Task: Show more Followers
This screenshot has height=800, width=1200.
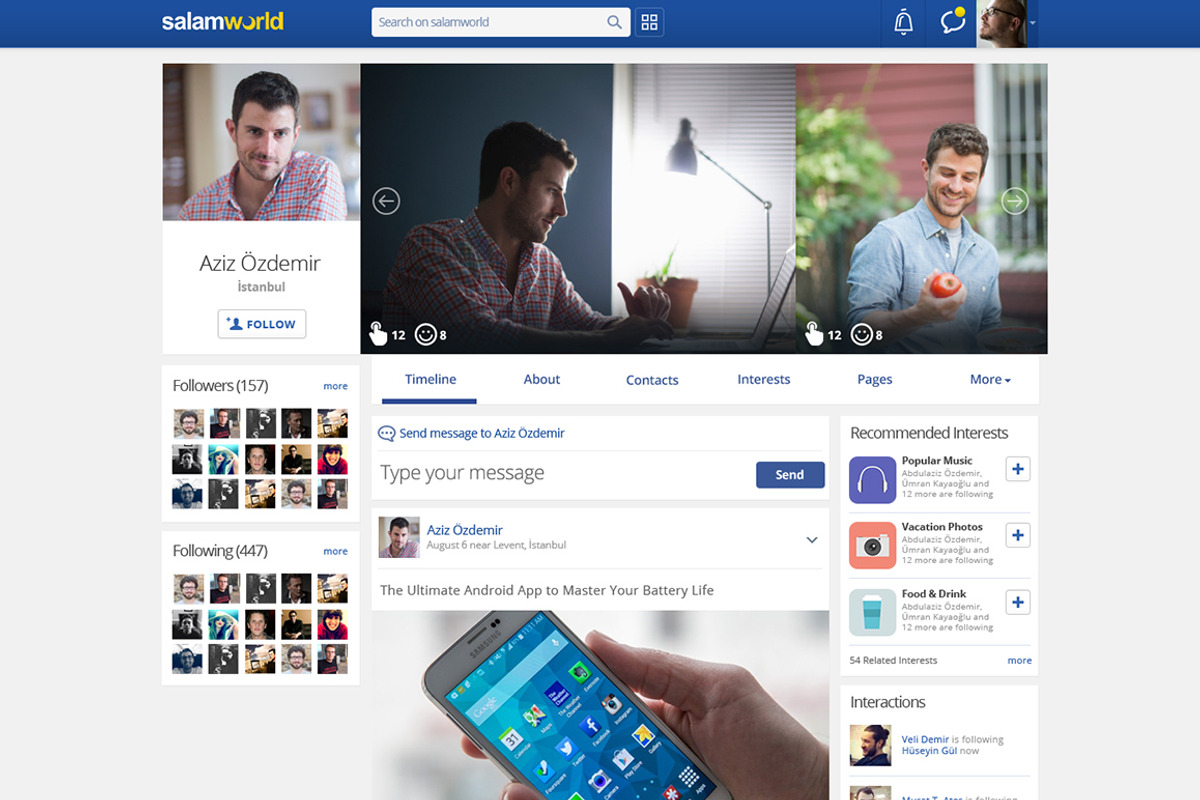Action: [335, 386]
